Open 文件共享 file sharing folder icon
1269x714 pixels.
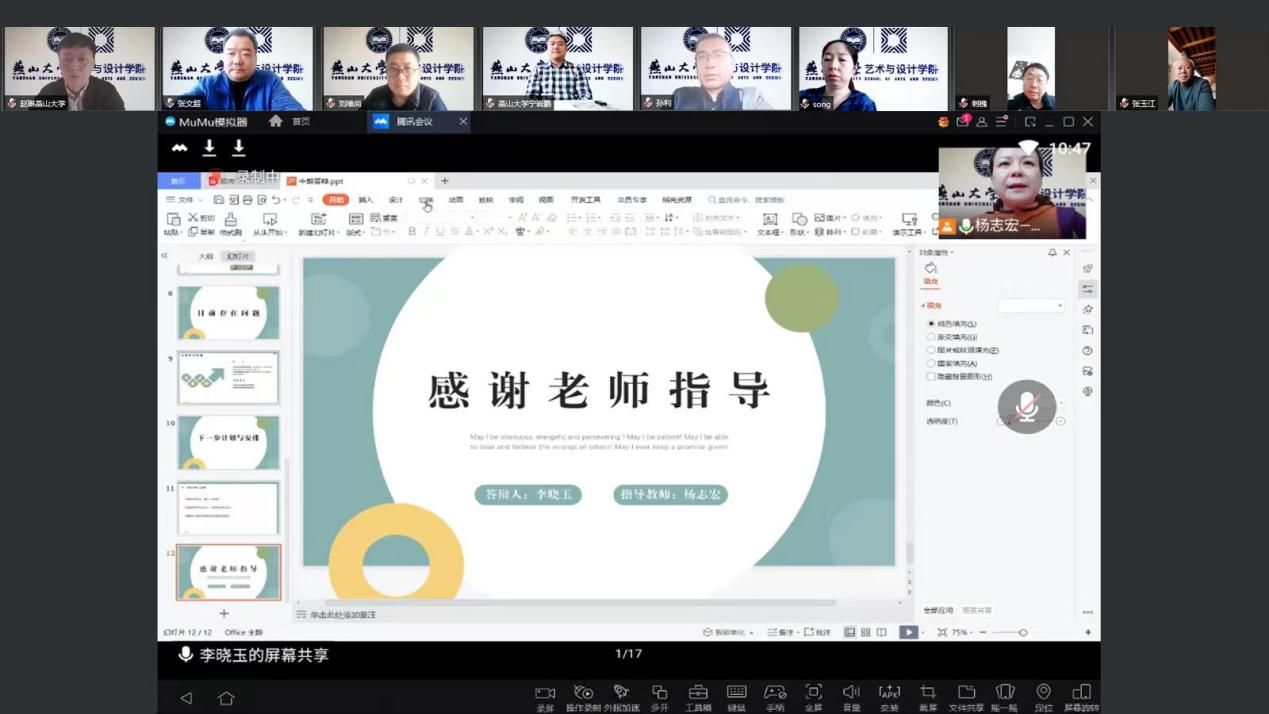click(966, 693)
